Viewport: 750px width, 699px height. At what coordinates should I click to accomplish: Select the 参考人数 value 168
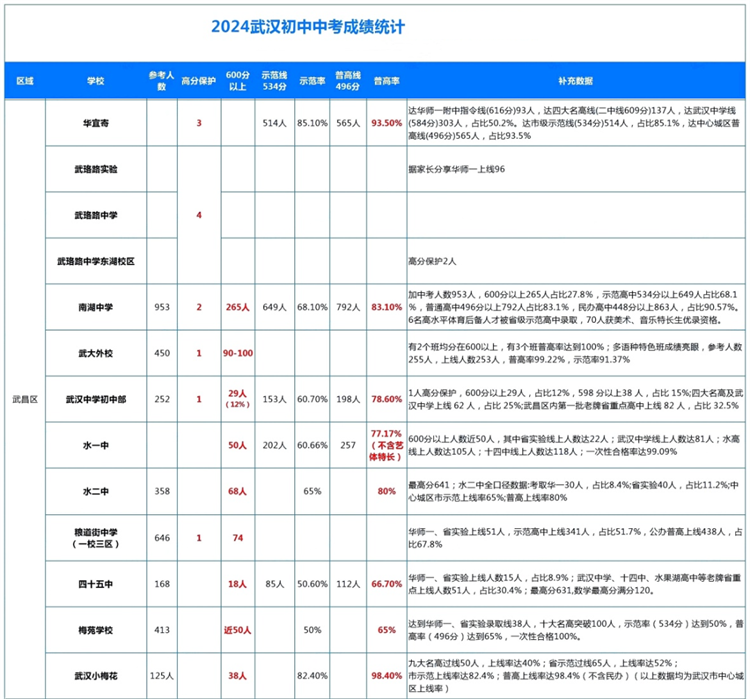[x=162, y=584]
